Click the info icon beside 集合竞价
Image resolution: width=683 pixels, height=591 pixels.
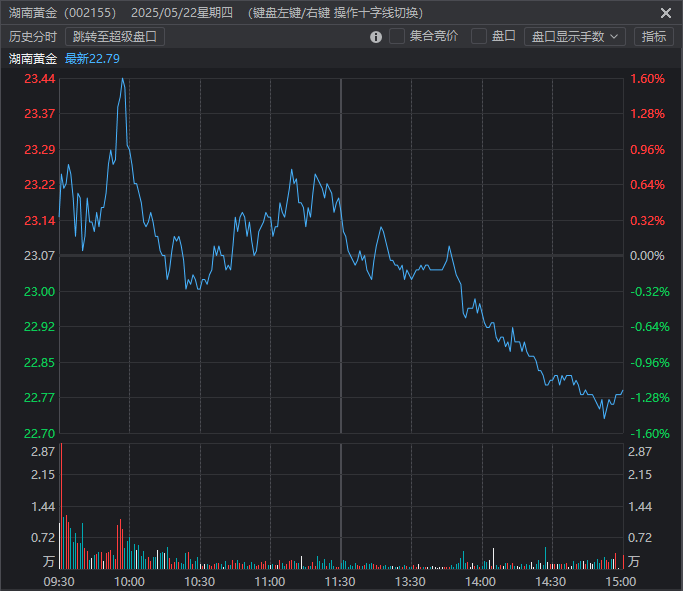coord(376,37)
